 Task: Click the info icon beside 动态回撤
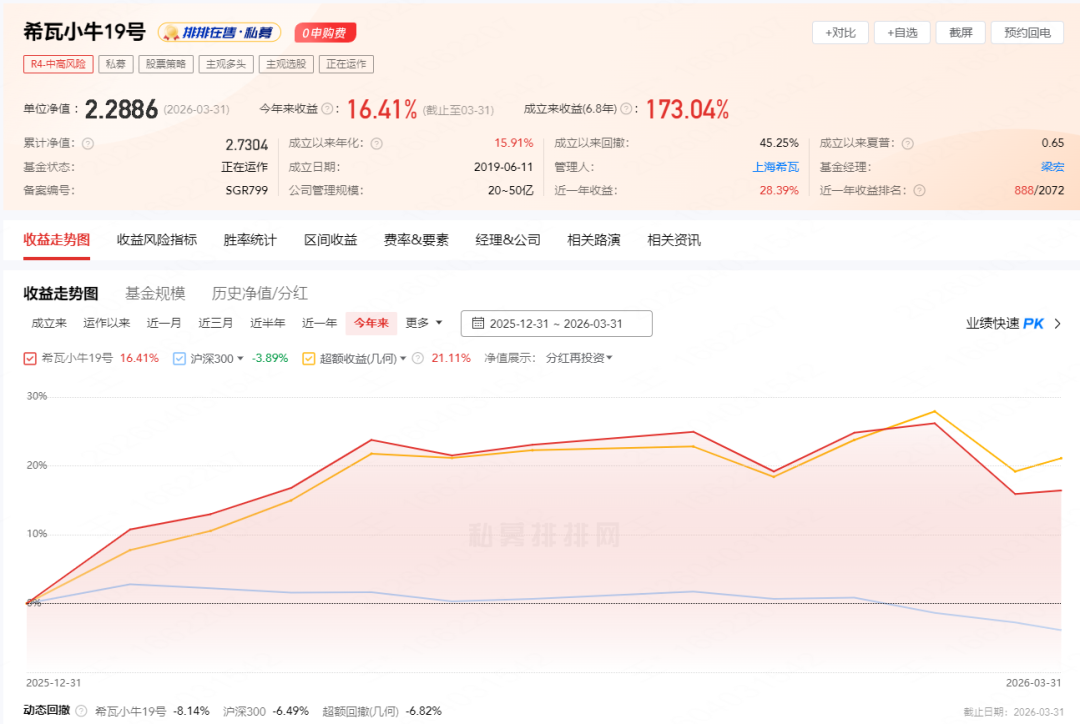click(83, 711)
